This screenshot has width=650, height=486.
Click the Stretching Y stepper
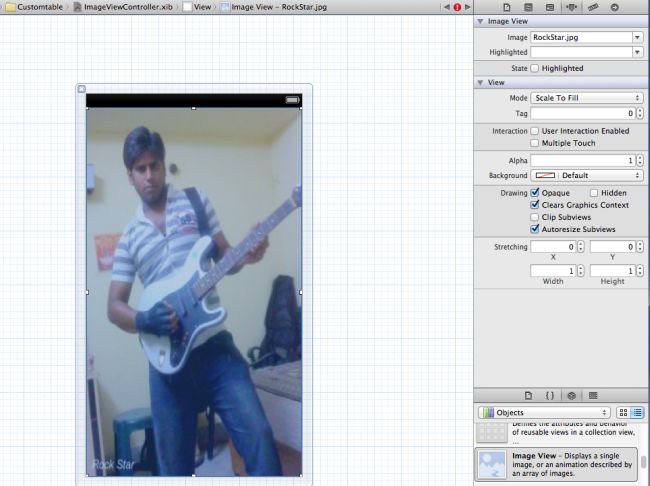(x=640, y=247)
